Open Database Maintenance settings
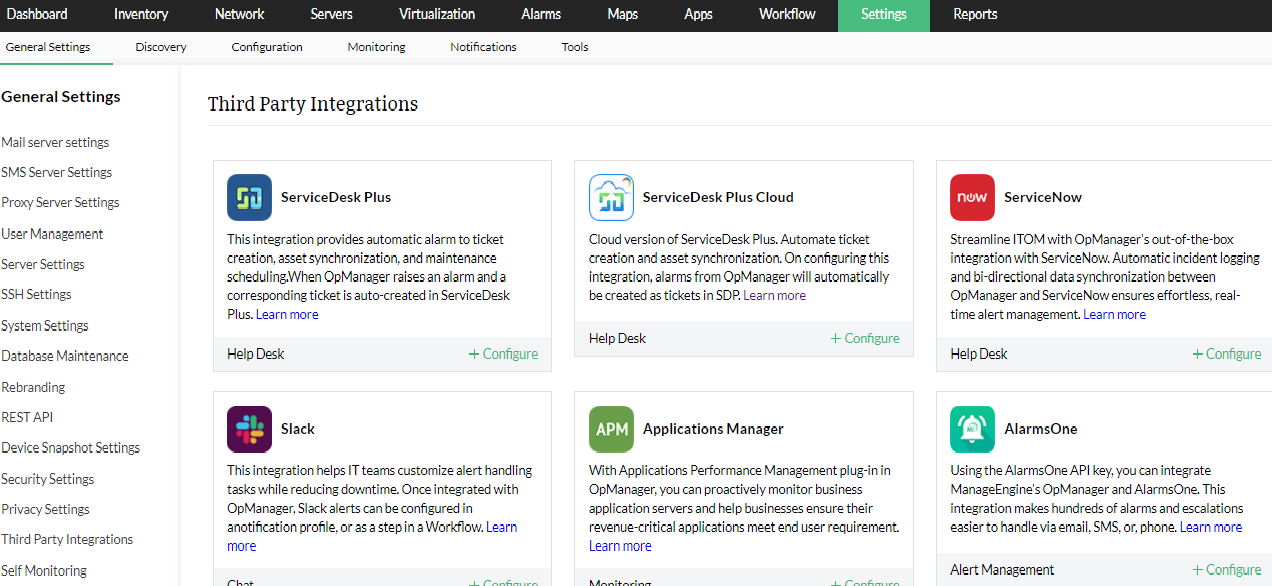 click(65, 355)
